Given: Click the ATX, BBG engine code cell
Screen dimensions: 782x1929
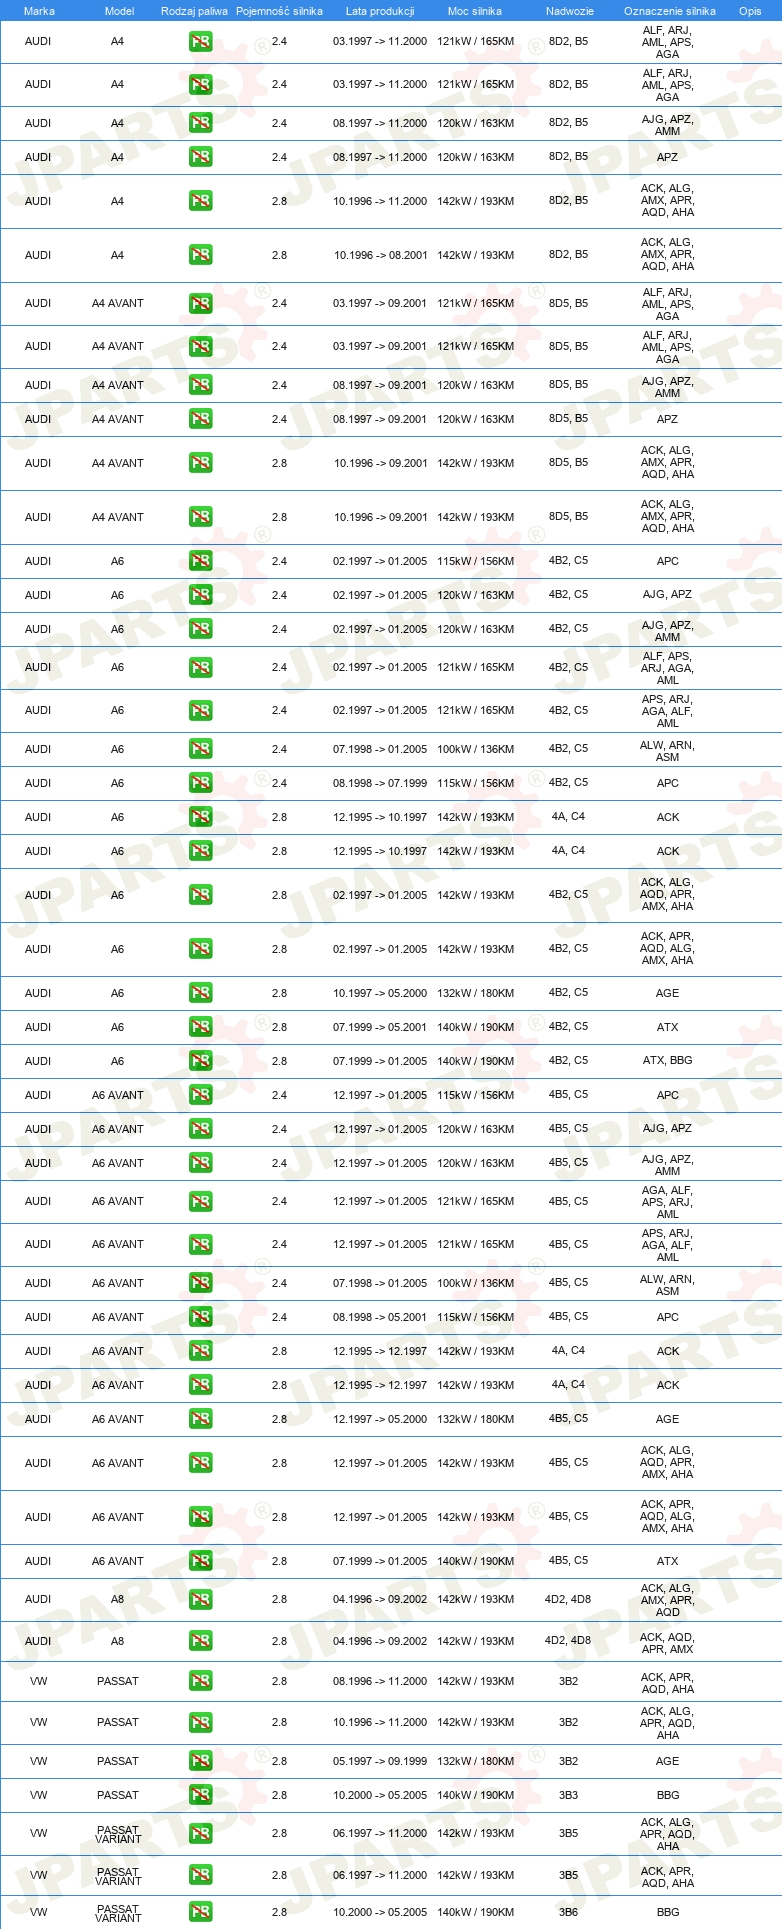Looking at the screenshot, I should pyautogui.click(x=667, y=1061).
